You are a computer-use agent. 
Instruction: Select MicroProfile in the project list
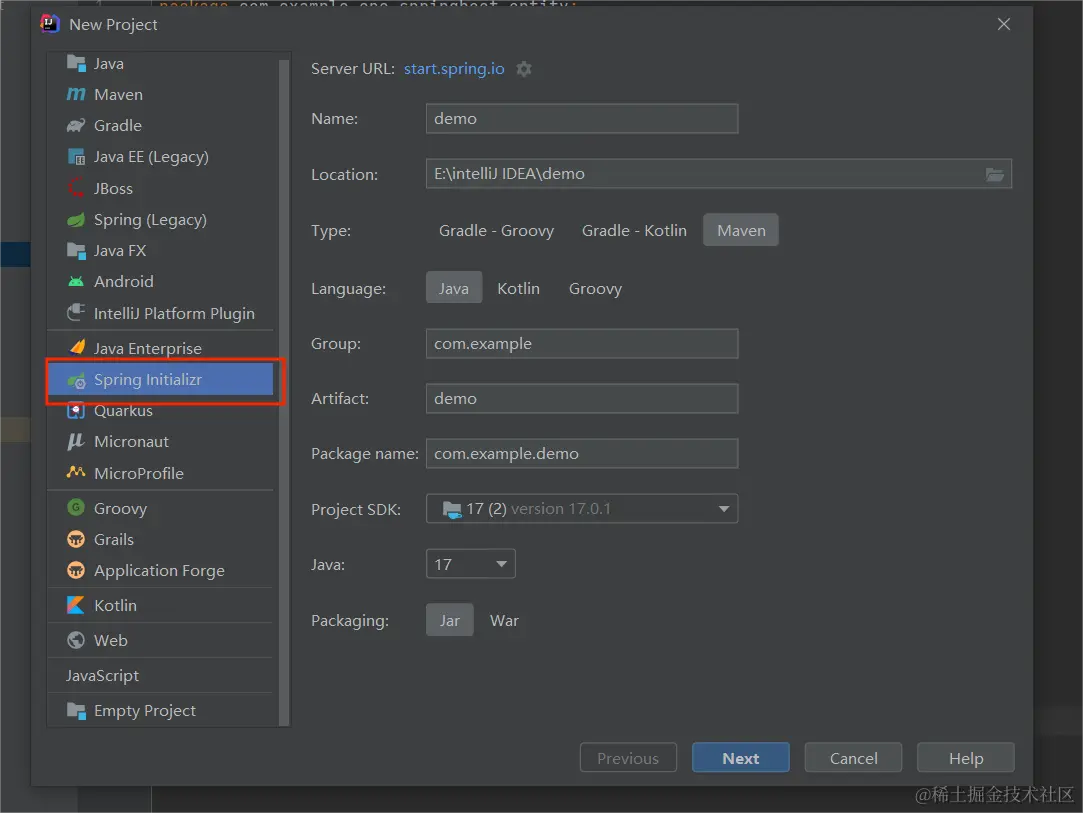161,472
